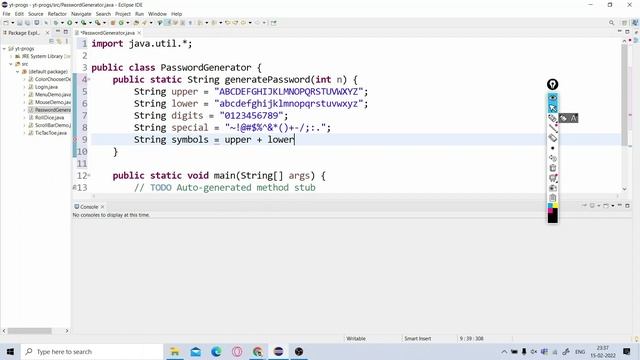Collapse the src folder node
This screenshot has width=640, height=360.
point(11,64)
